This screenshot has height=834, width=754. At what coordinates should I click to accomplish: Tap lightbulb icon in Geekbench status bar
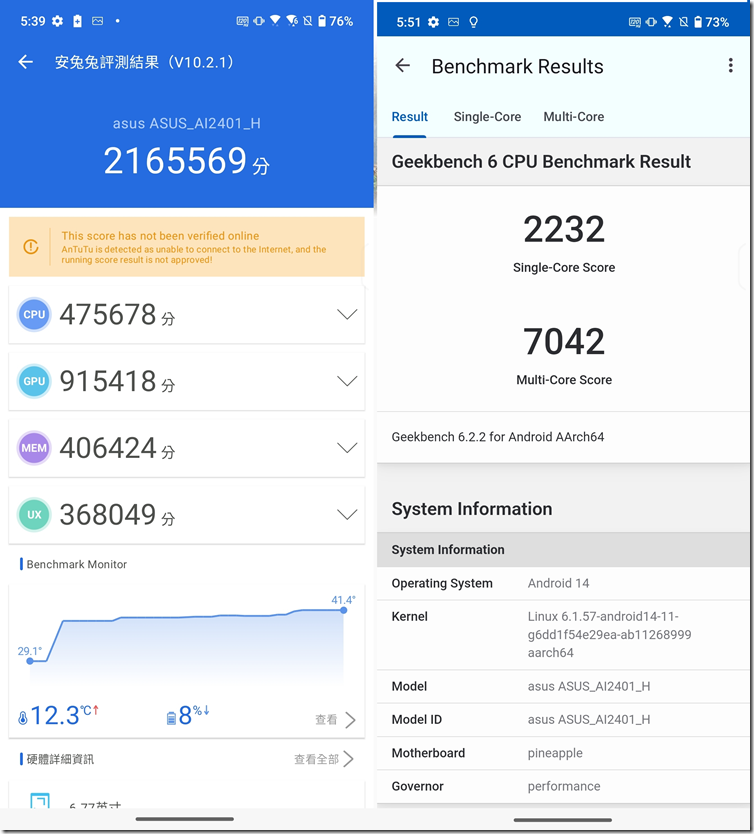tap(473, 22)
